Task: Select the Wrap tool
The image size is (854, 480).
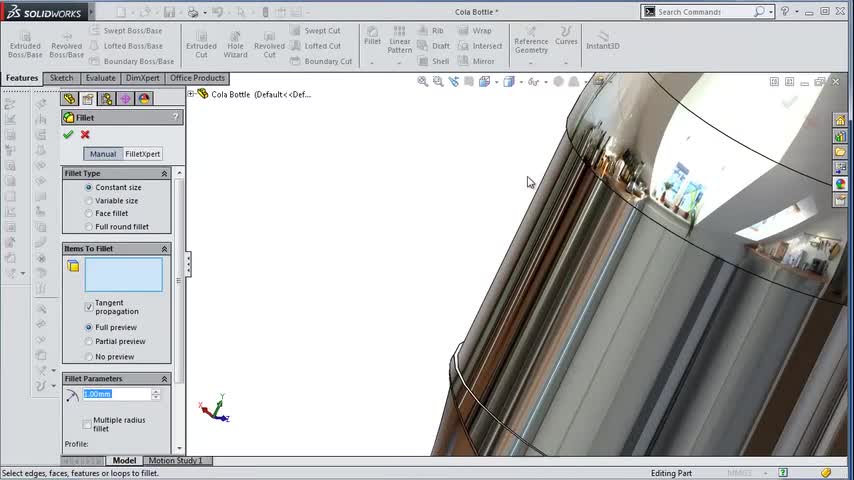Action: tap(475, 31)
